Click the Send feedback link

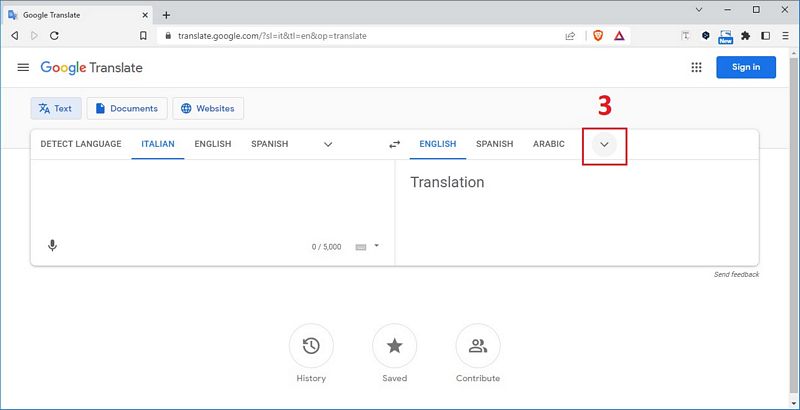[x=736, y=274]
